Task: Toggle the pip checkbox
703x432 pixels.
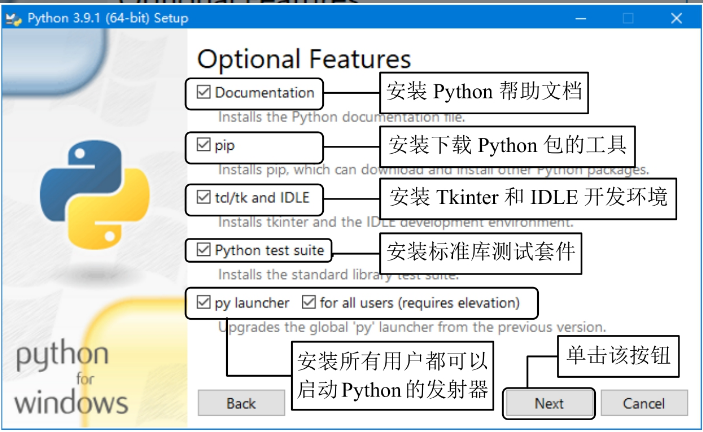Action: [204, 145]
